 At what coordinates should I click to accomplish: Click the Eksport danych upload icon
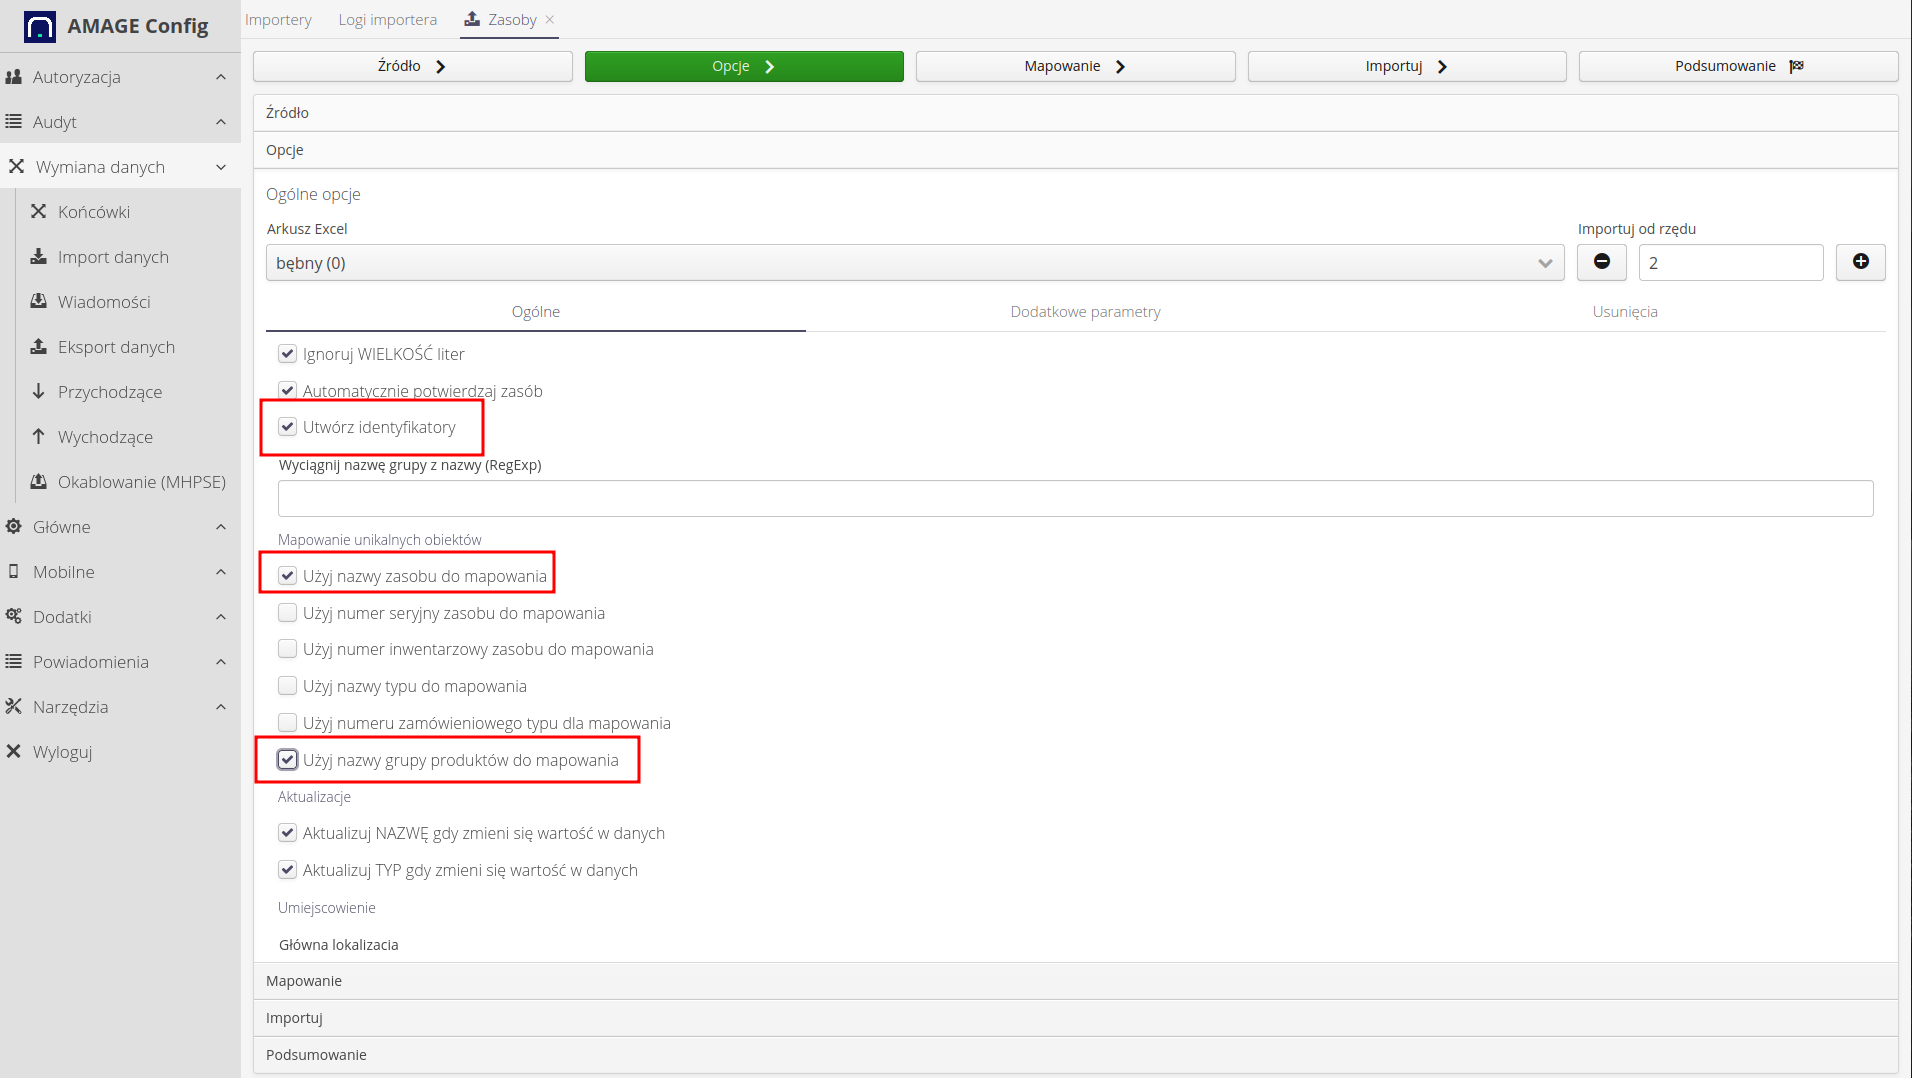point(39,346)
